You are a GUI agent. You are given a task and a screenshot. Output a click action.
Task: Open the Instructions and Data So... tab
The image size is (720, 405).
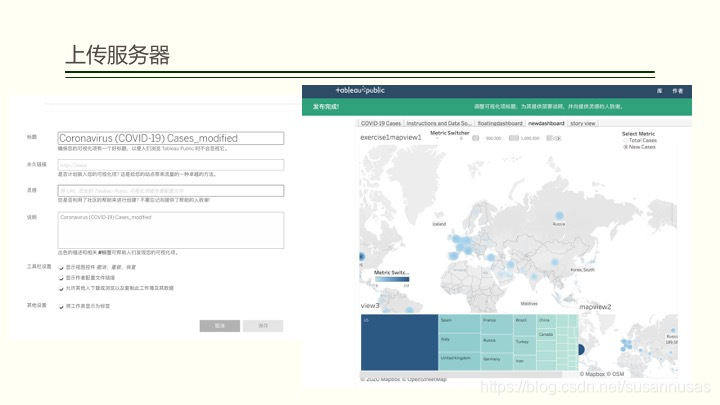(439, 123)
